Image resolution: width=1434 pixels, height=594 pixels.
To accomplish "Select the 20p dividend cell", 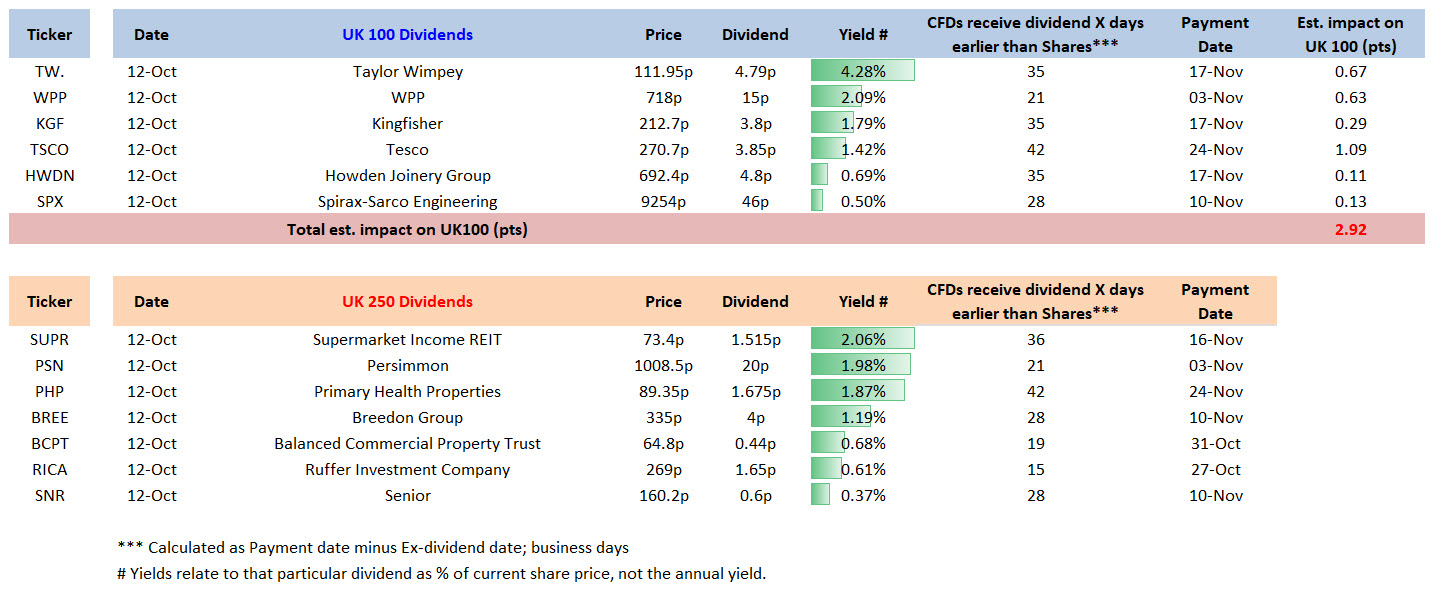I will coord(755,366).
